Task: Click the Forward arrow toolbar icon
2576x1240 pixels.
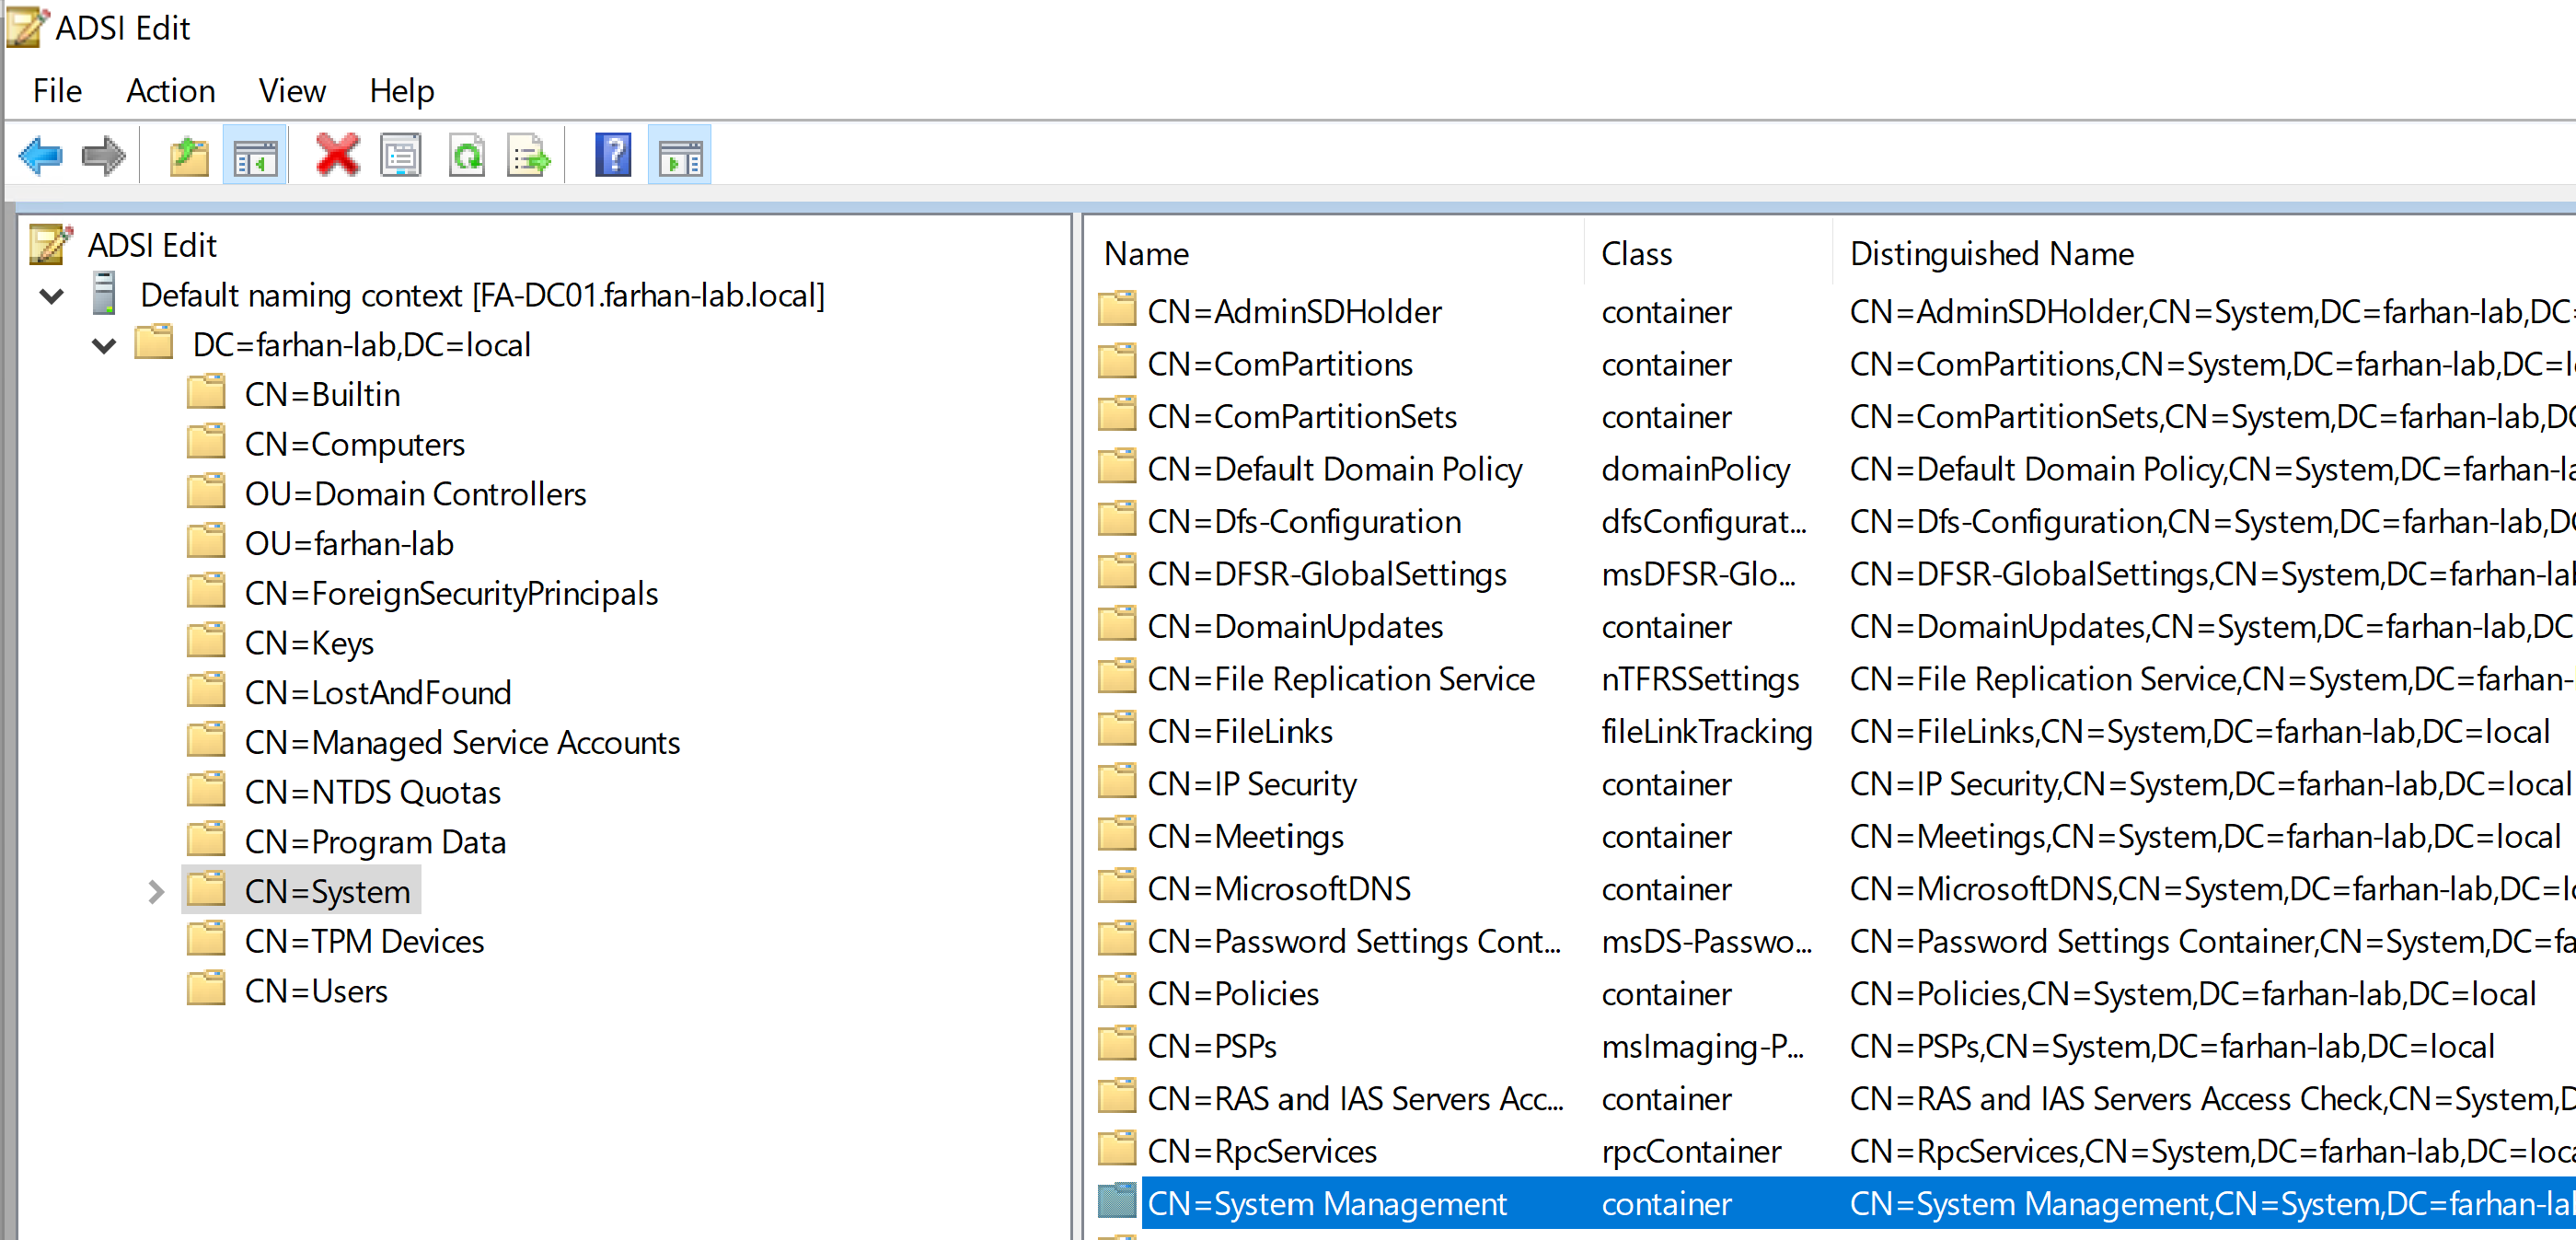Action: 103,156
